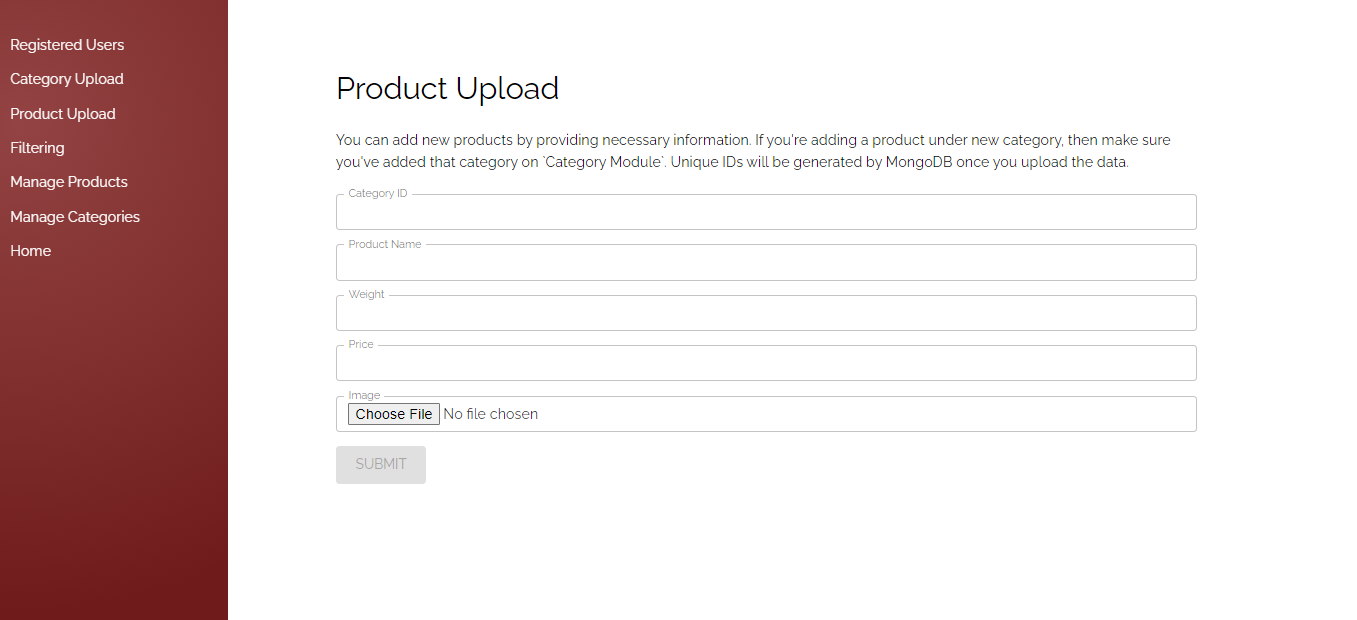Click the 'No file chosen' text
This screenshot has height=620, width=1357.
tap(490, 413)
